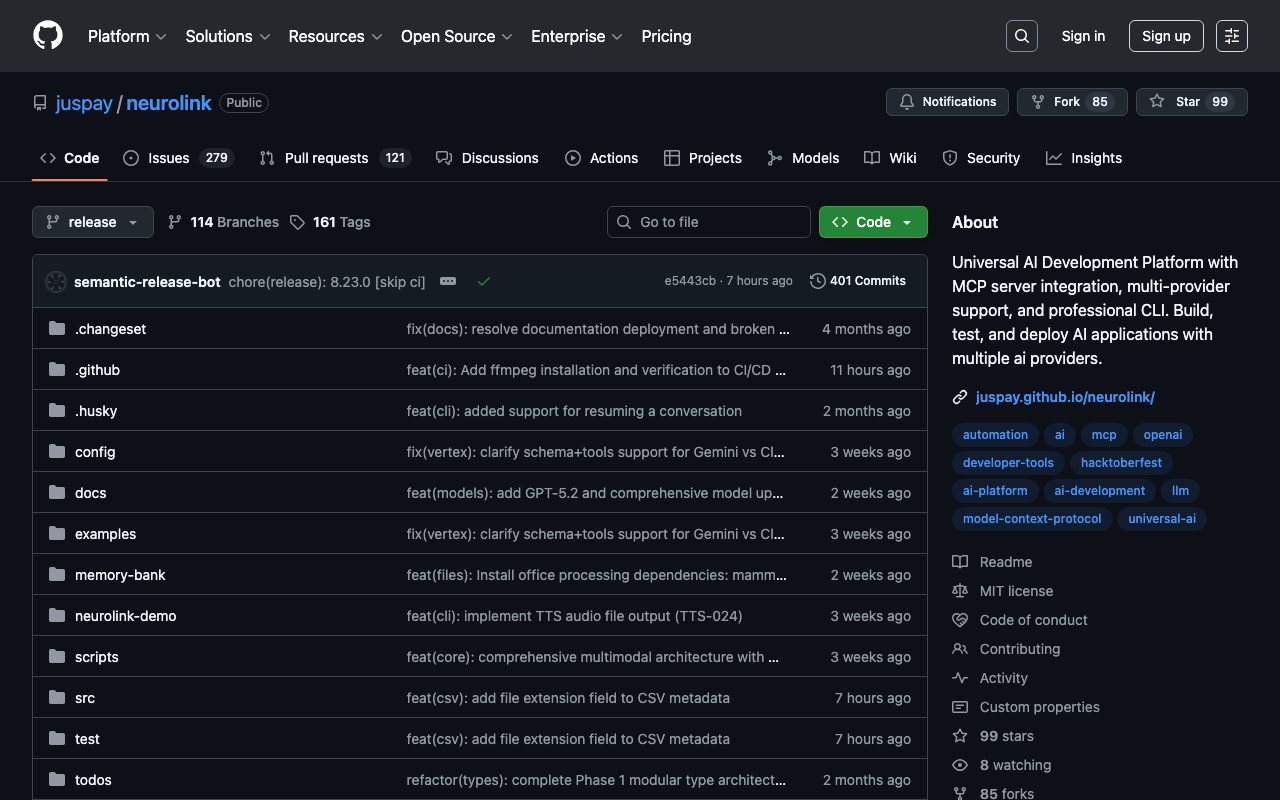This screenshot has height=800, width=1280.
Task: Open the Pull requests tab
Action: coord(326,158)
